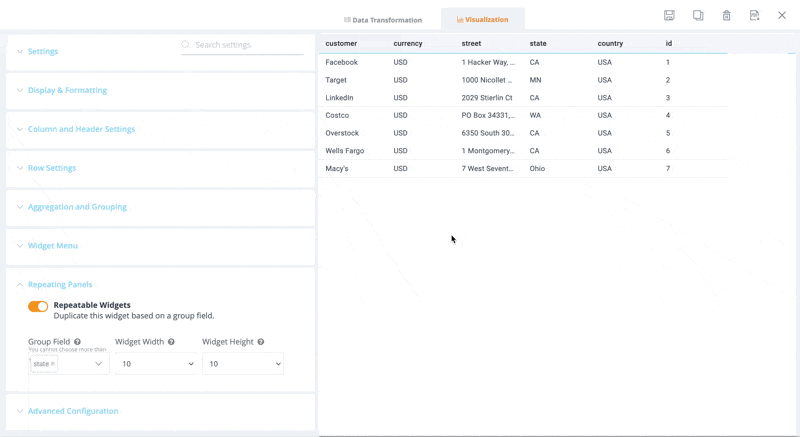Click the MN state cell
Screen dimensions: 800x437
coord(535,80)
